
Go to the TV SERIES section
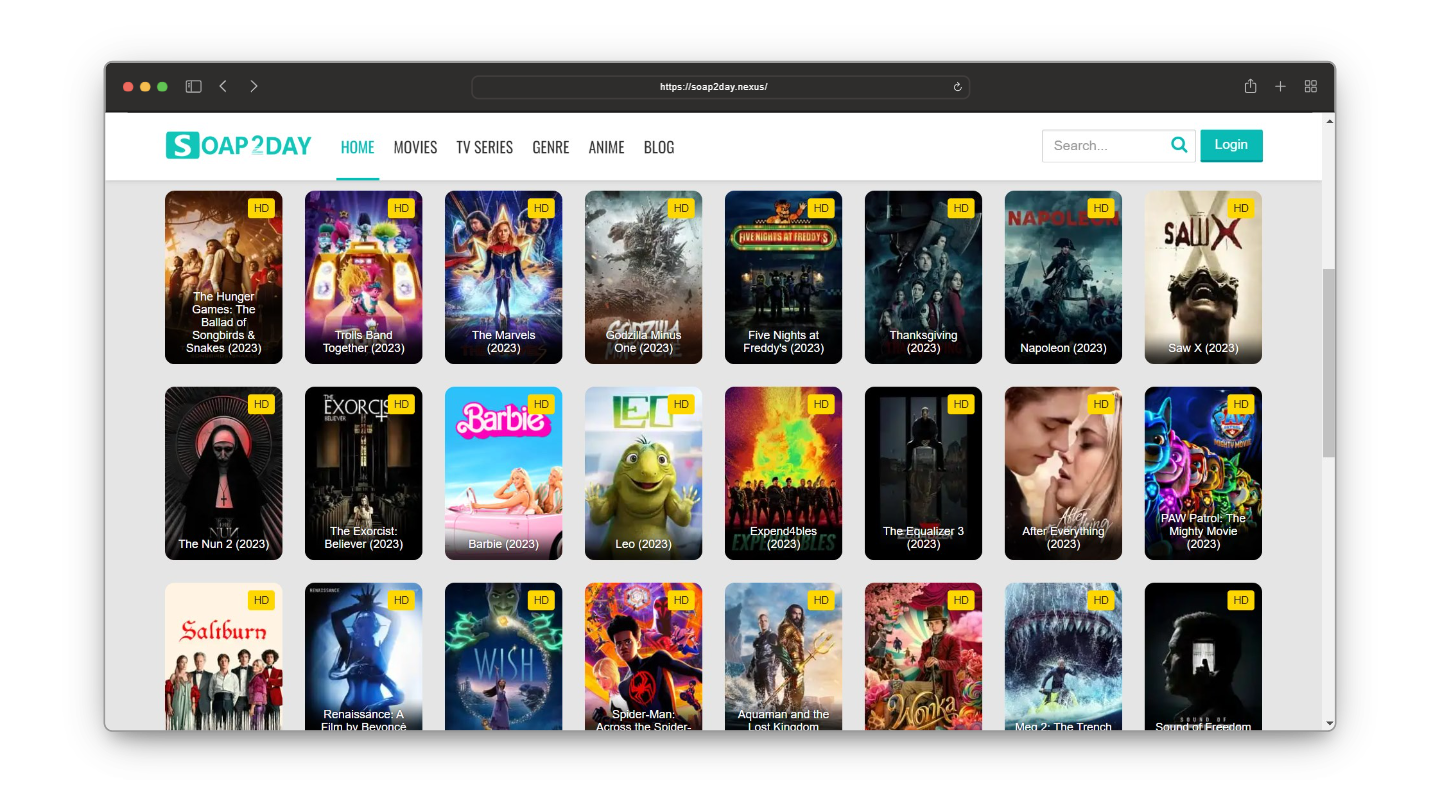[x=485, y=147]
